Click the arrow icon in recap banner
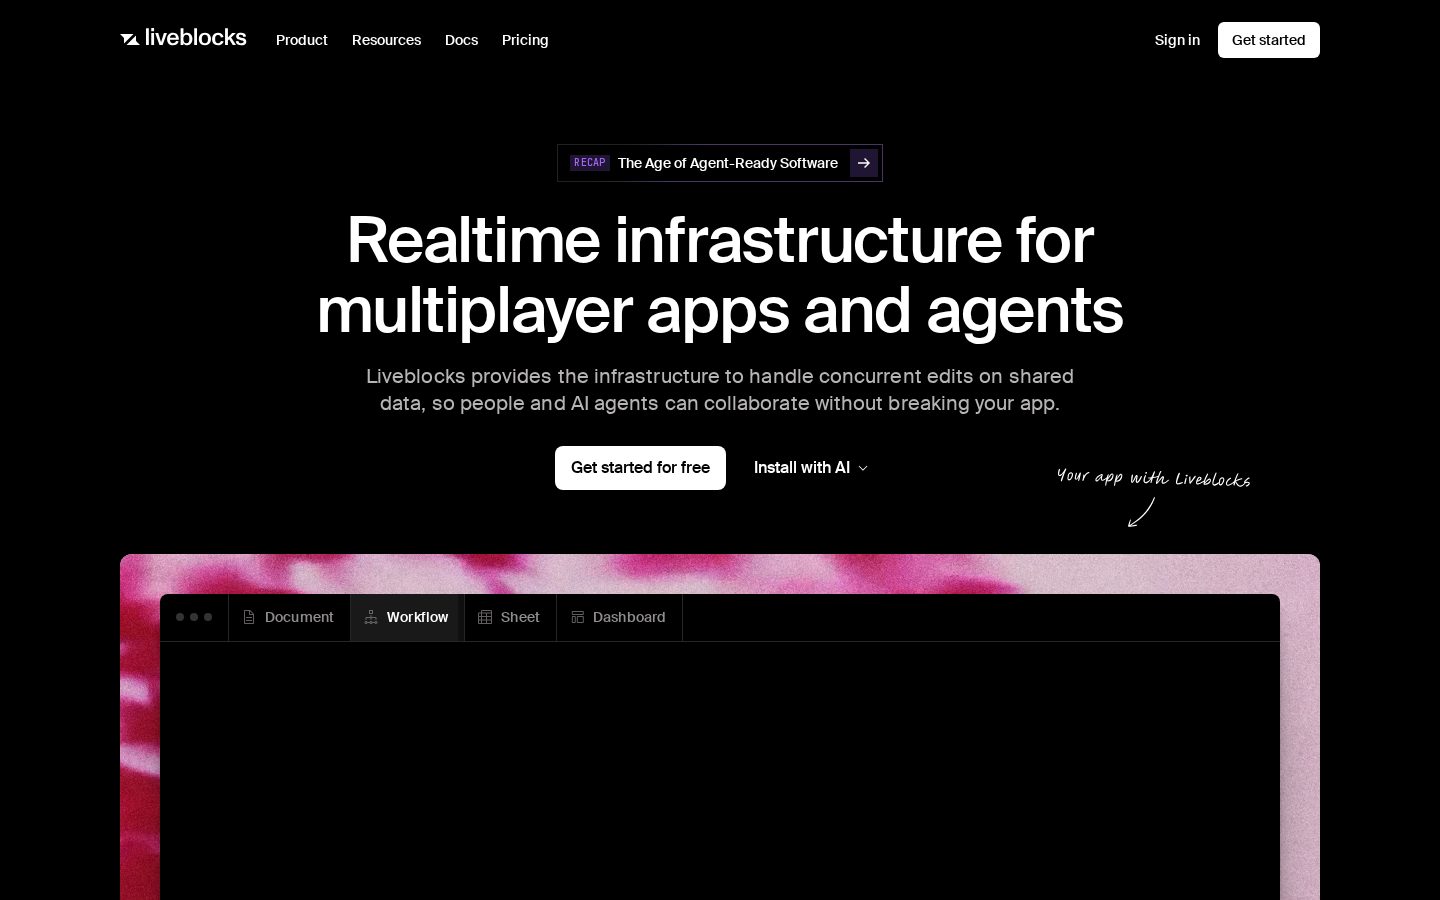1440x900 pixels. [864, 163]
